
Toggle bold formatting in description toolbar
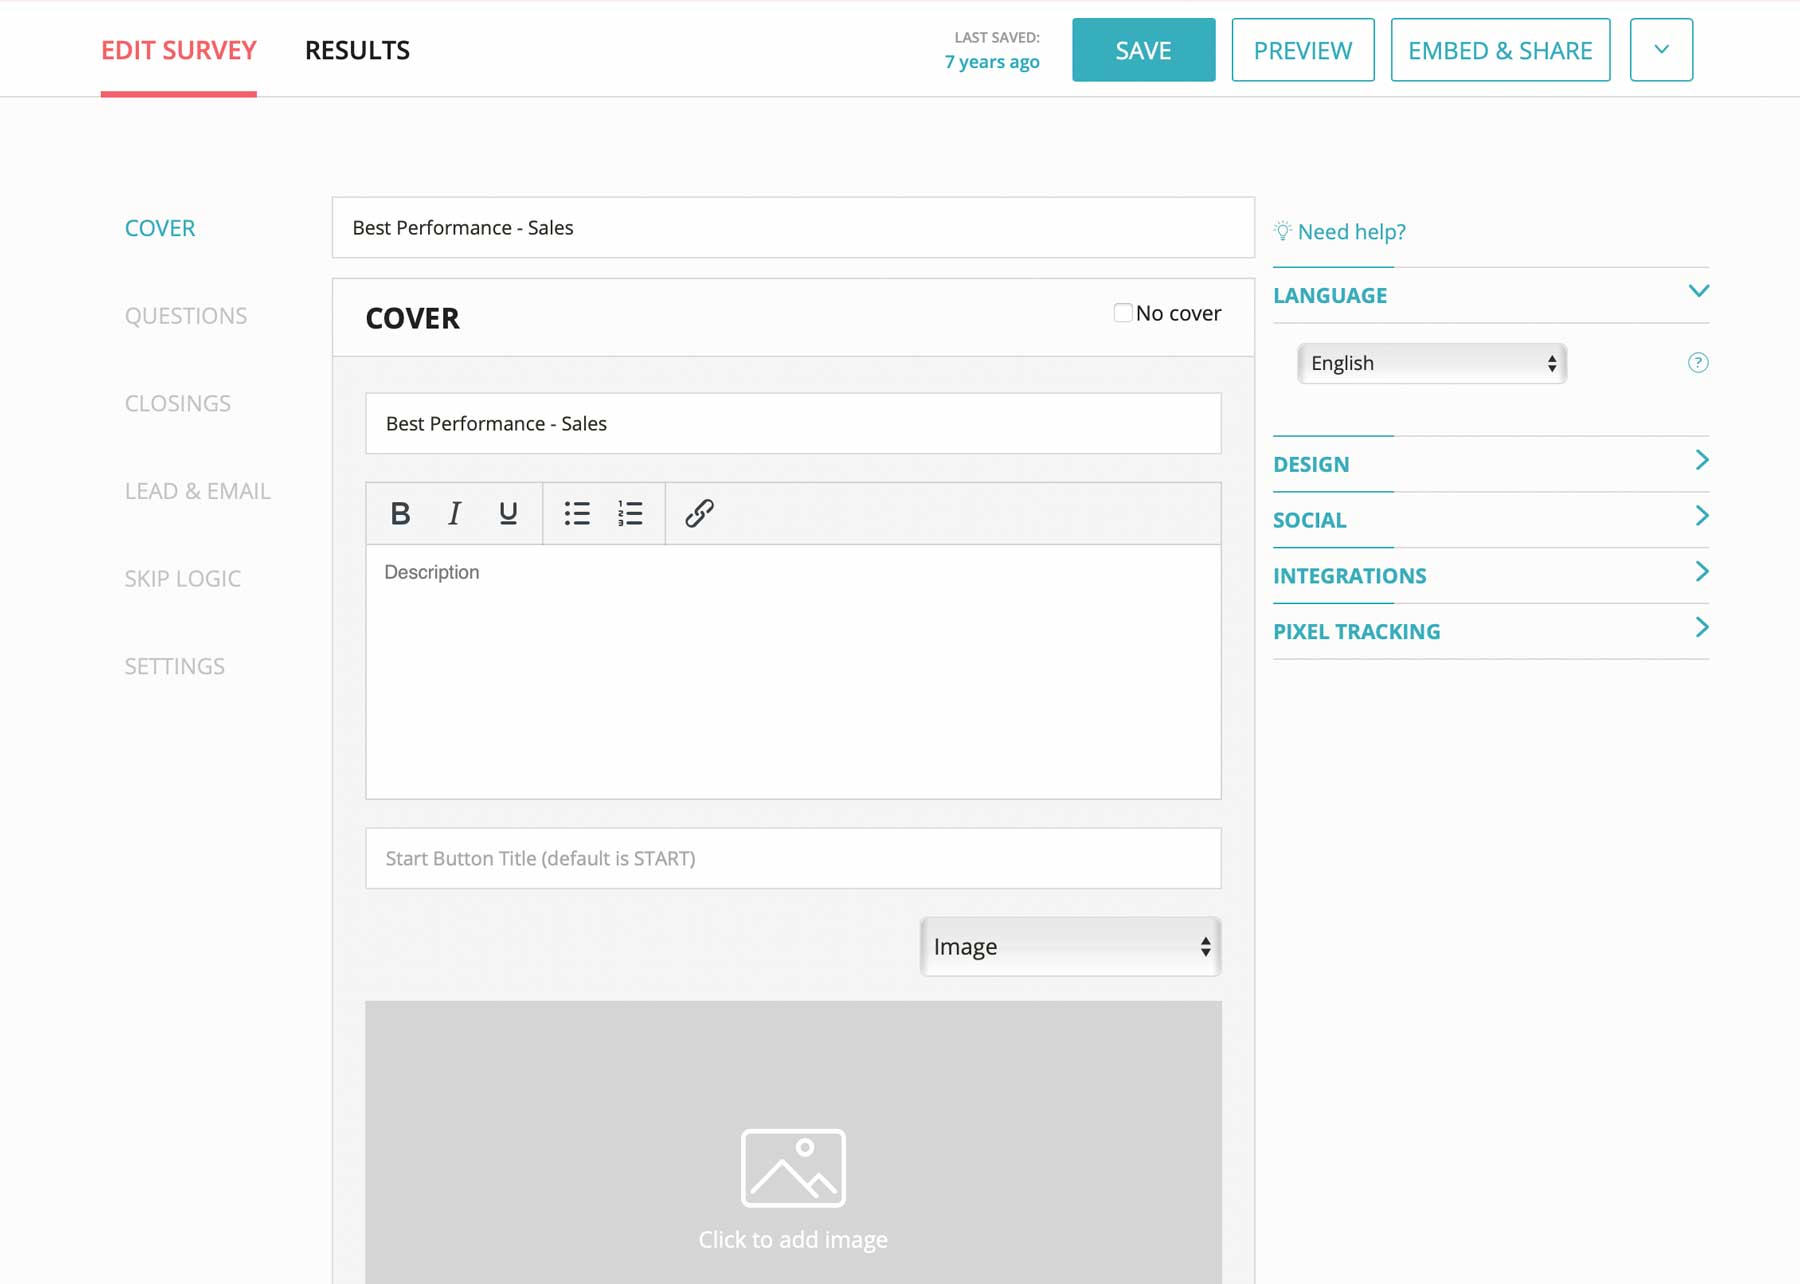[x=400, y=513]
